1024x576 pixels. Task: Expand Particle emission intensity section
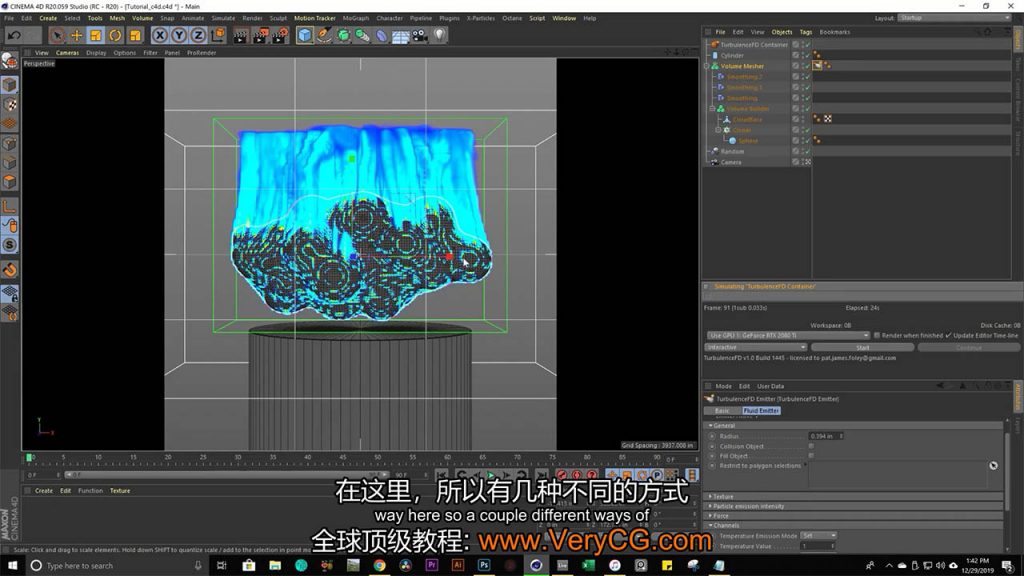(x=711, y=506)
